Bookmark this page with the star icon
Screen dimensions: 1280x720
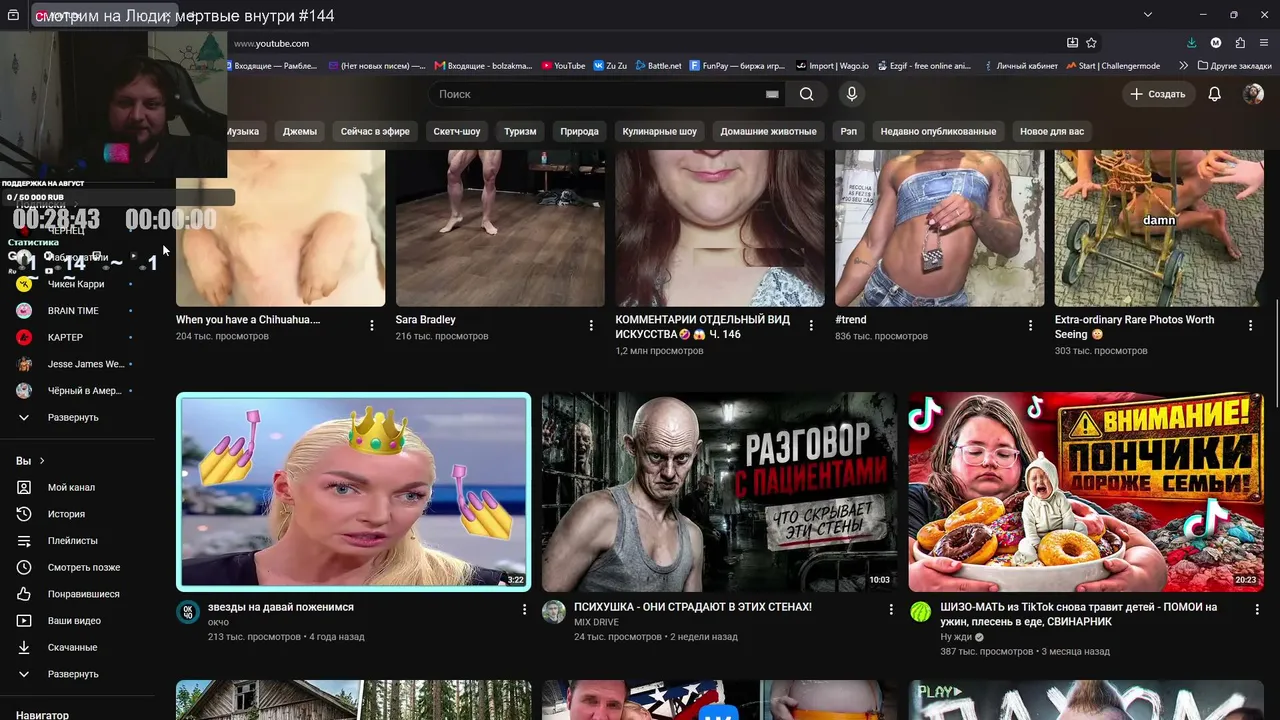click(1091, 43)
